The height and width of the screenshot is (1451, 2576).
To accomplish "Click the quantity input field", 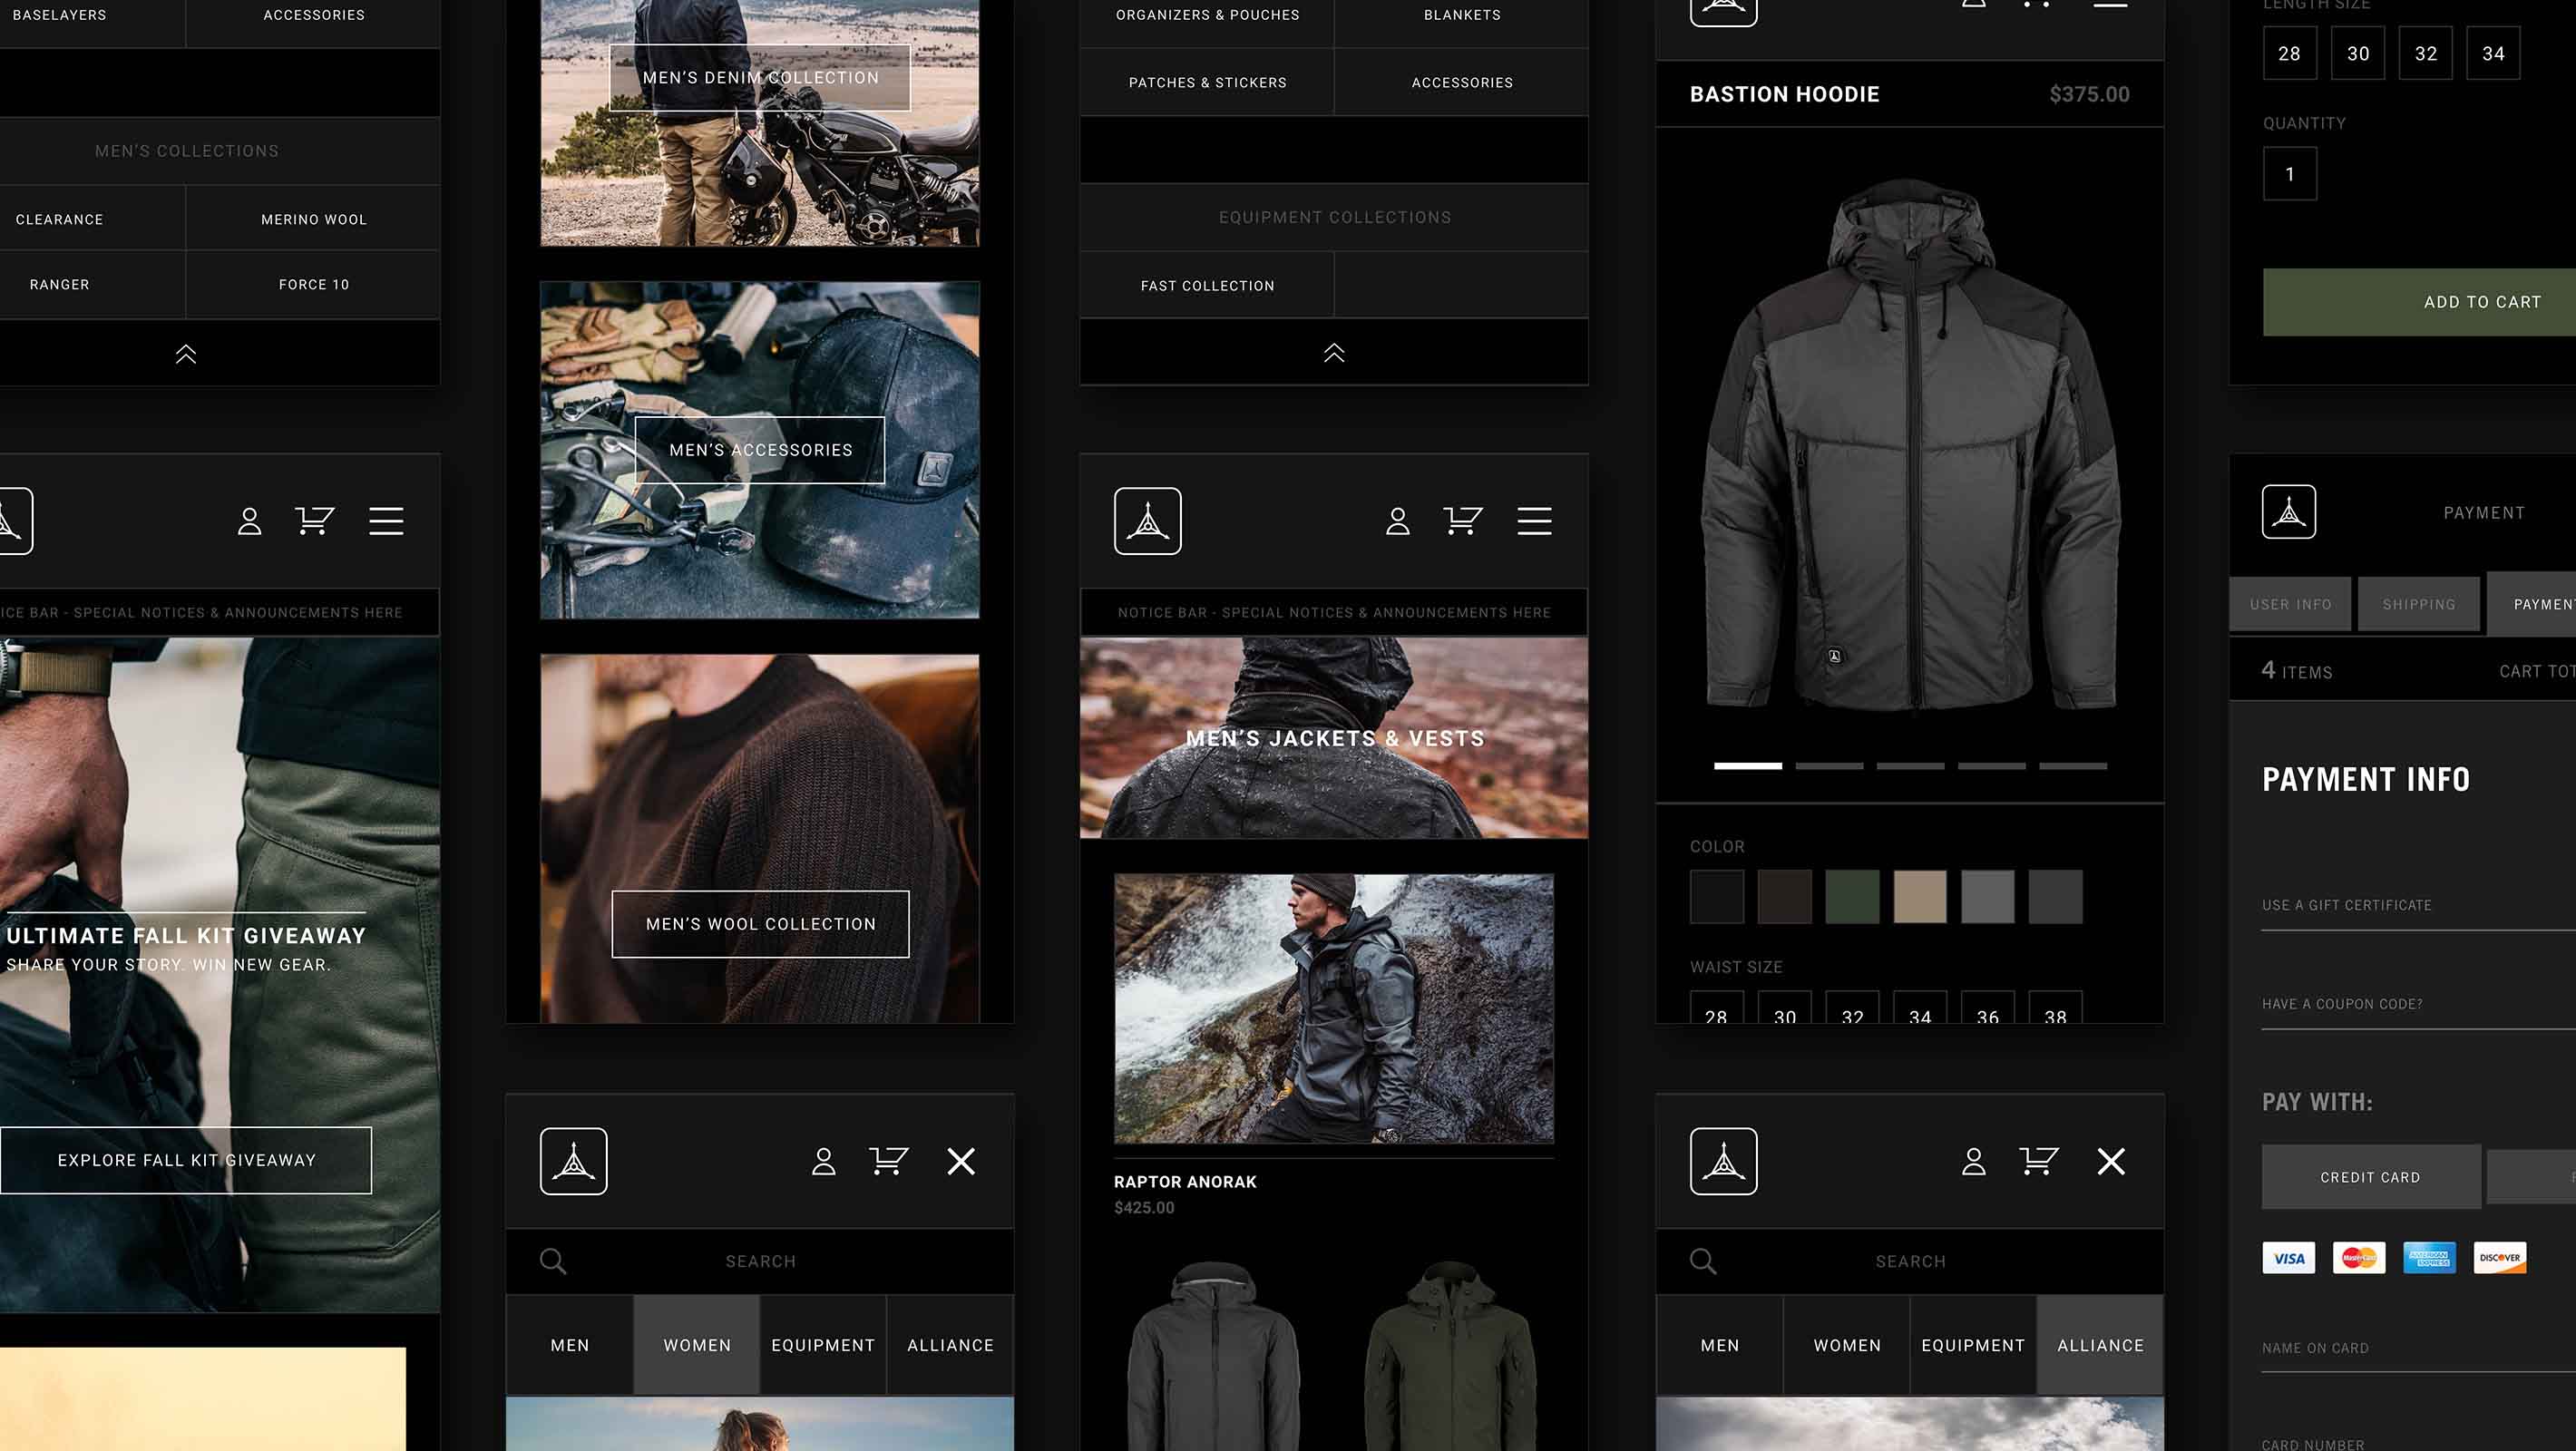I will click(2290, 172).
